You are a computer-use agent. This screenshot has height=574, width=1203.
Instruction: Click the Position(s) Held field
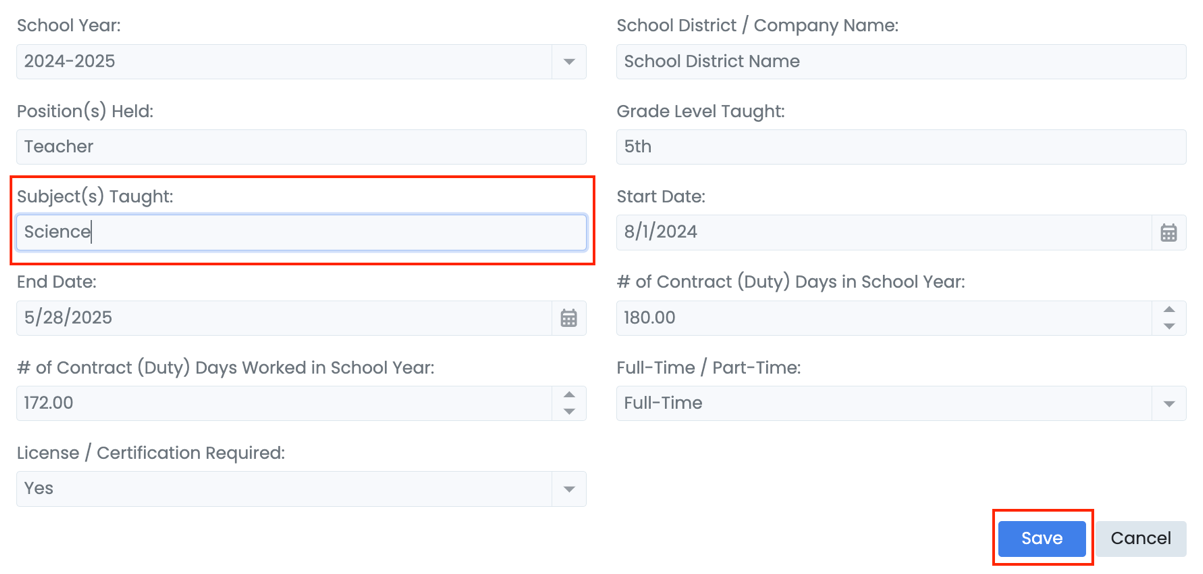[x=301, y=147]
